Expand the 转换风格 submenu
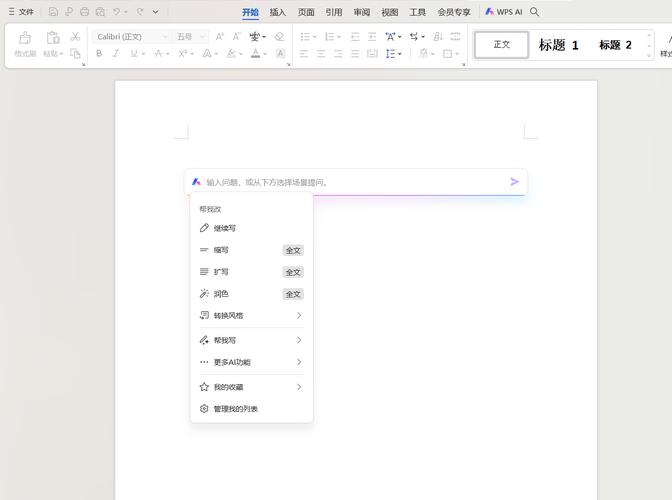This screenshot has height=500, width=672. [252, 315]
